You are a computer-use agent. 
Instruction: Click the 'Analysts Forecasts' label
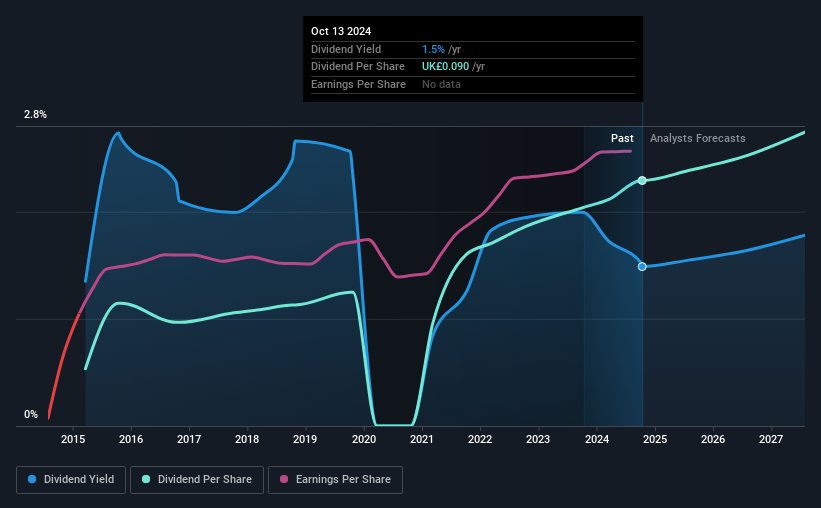click(x=697, y=138)
